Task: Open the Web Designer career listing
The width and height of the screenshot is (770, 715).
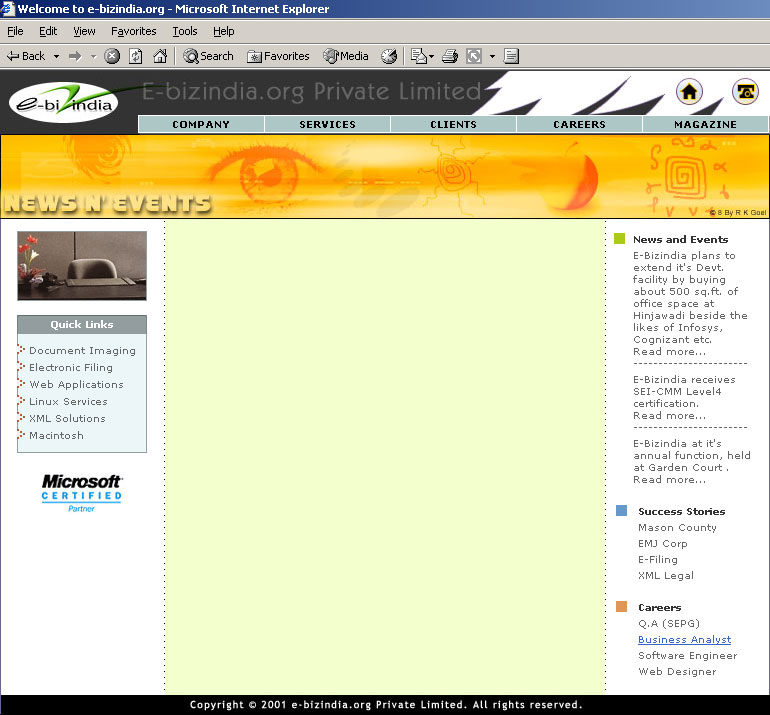Action: point(677,672)
